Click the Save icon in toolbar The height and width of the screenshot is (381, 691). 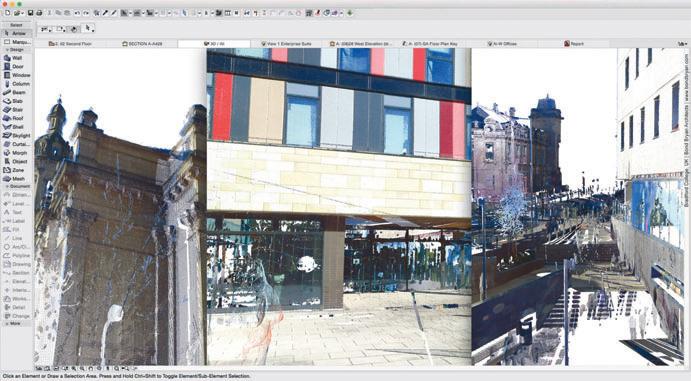[30, 13]
